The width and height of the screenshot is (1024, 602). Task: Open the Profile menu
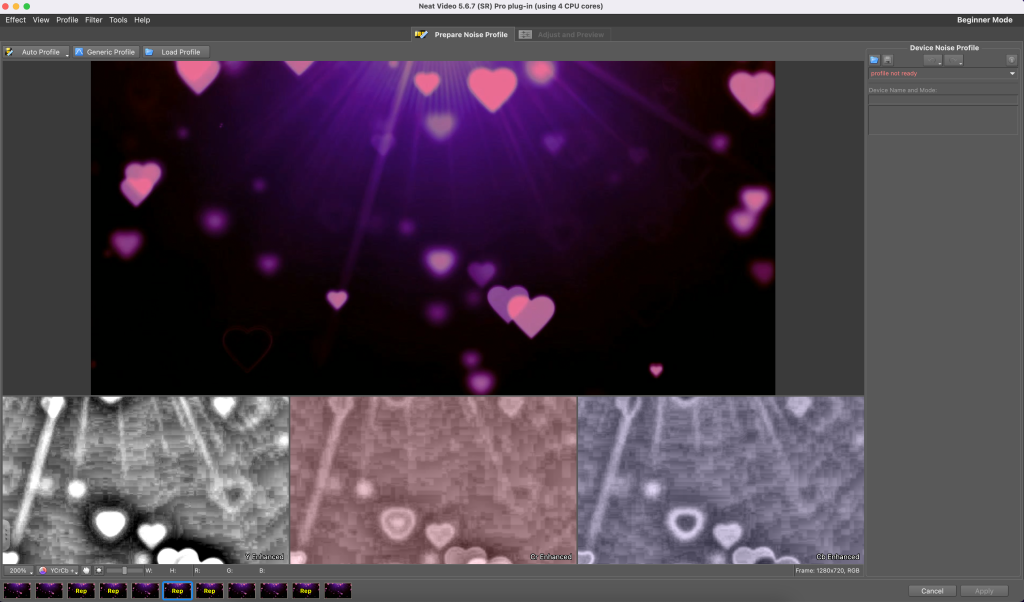[67, 20]
